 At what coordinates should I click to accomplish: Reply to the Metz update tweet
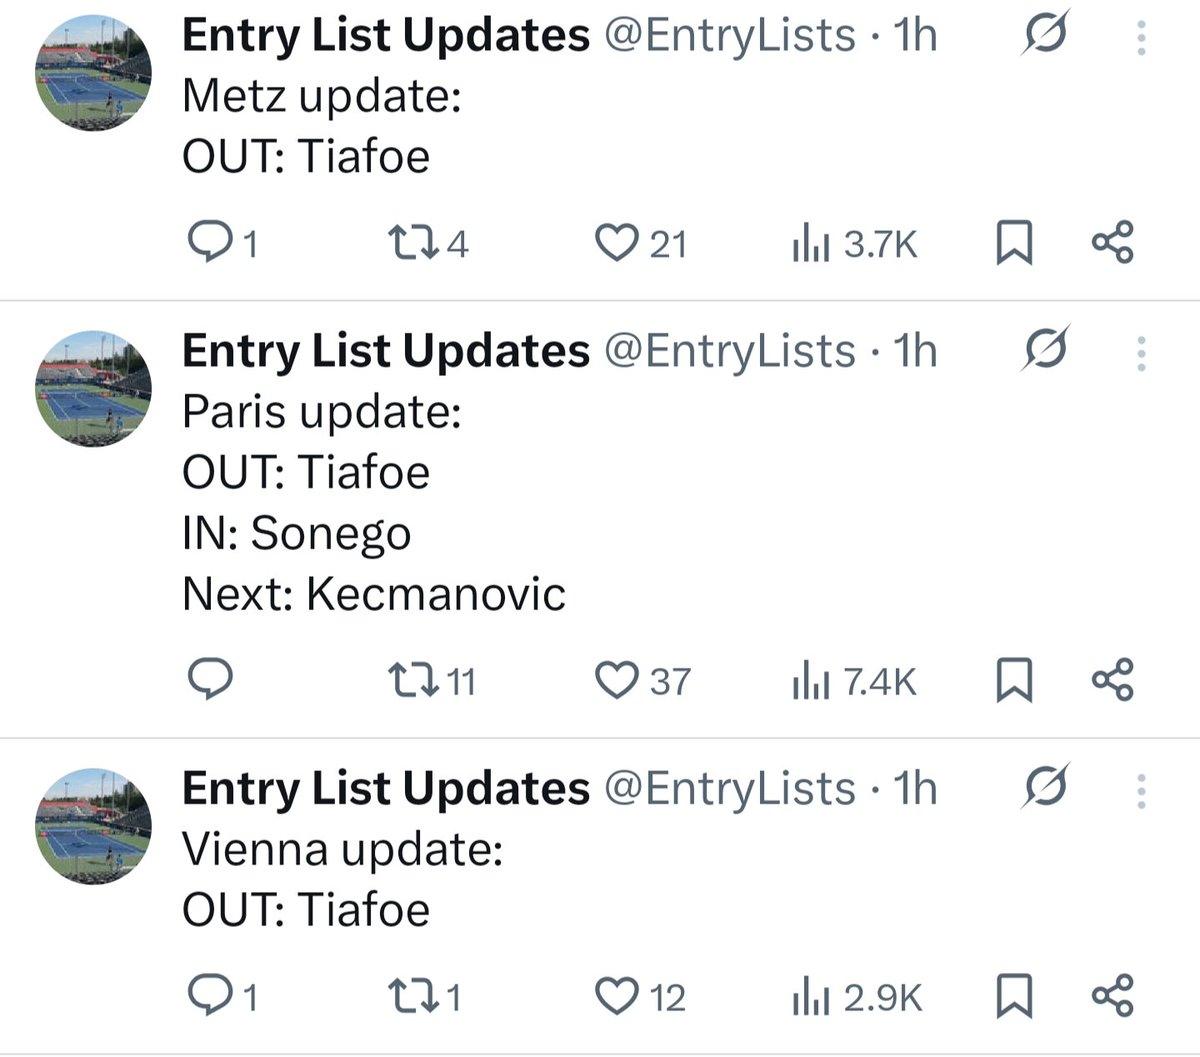[209, 243]
